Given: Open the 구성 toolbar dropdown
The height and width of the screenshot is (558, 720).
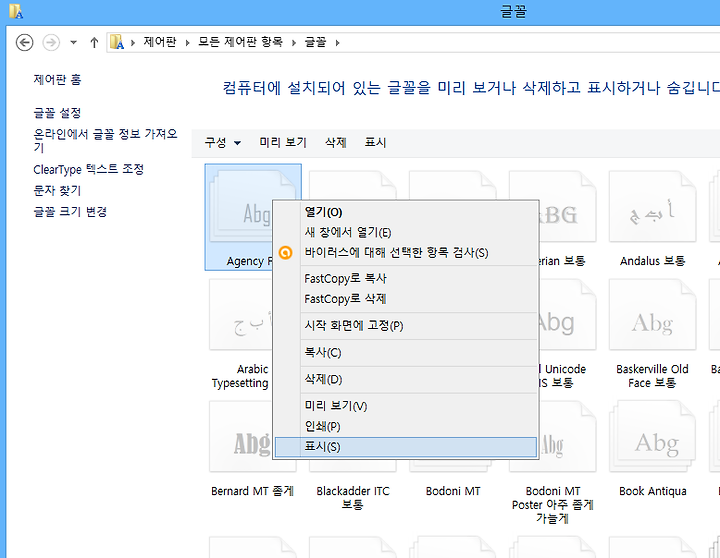Looking at the screenshot, I should pyautogui.click(x=223, y=142).
